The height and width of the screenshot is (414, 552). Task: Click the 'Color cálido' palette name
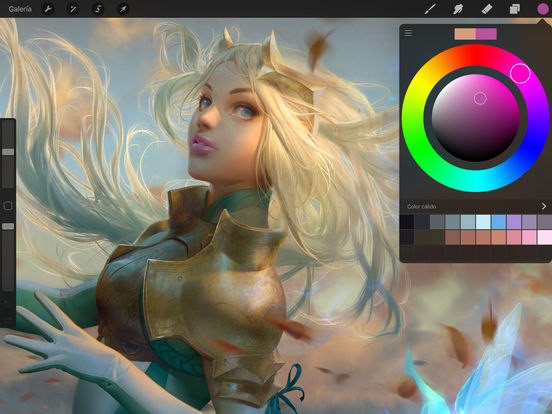[421, 207]
